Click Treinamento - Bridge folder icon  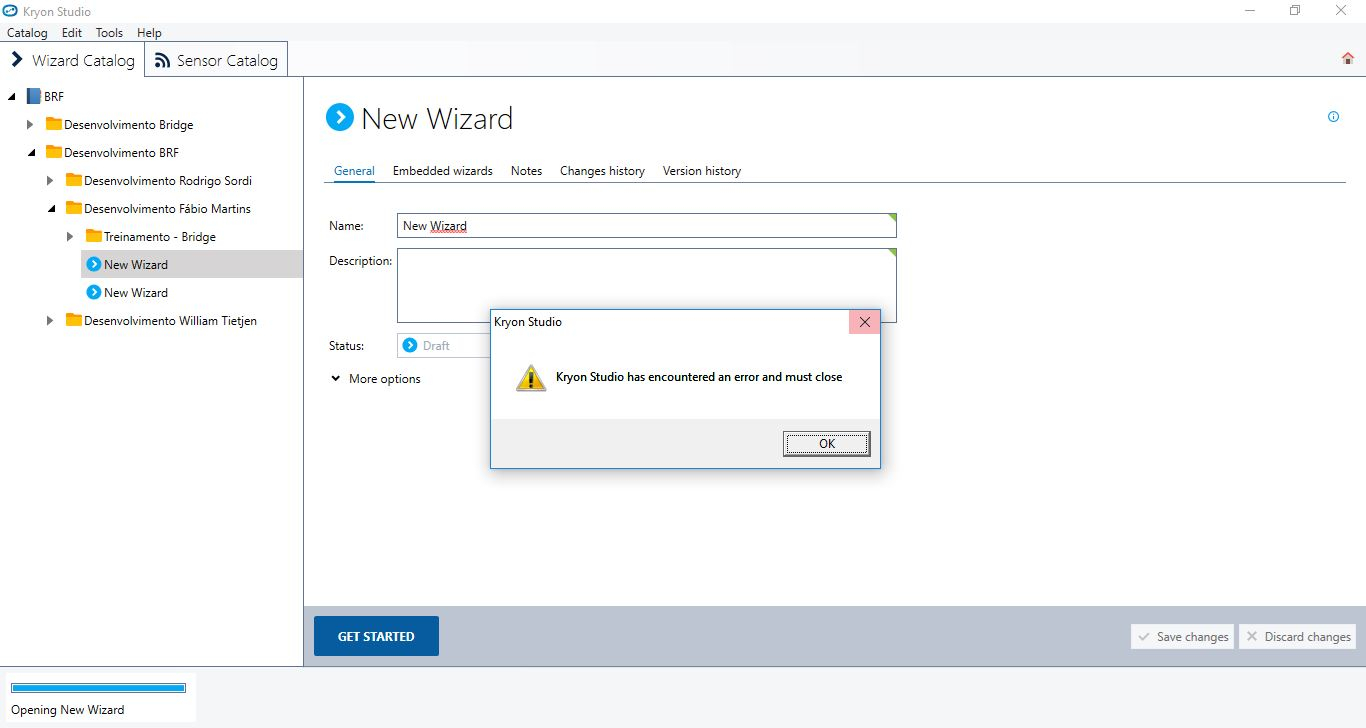point(94,236)
